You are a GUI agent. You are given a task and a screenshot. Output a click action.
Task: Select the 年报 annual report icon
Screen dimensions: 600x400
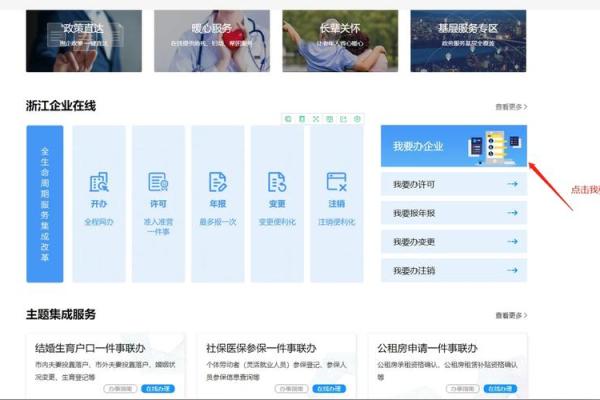(x=217, y=183)
